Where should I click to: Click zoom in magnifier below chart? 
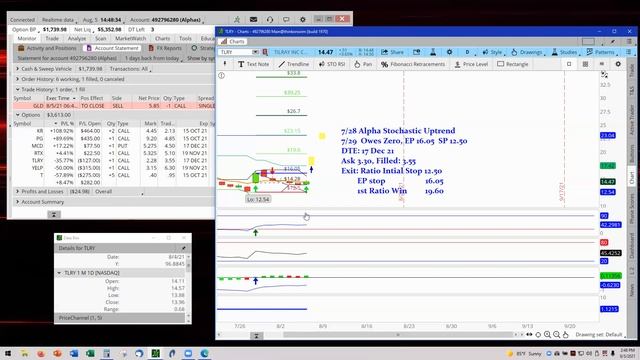547,335
